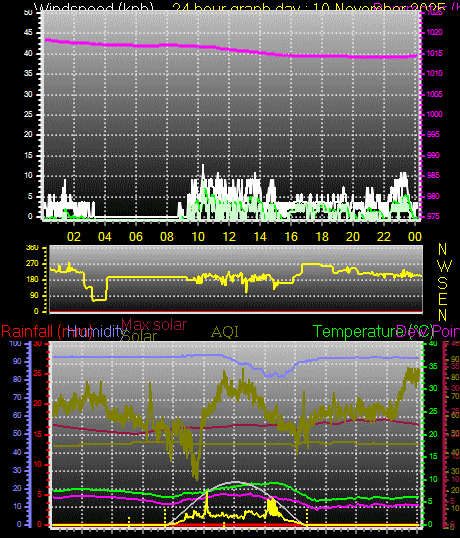Click the magenta 1000 pressure value
460x538 pixels.
[435, 114]
